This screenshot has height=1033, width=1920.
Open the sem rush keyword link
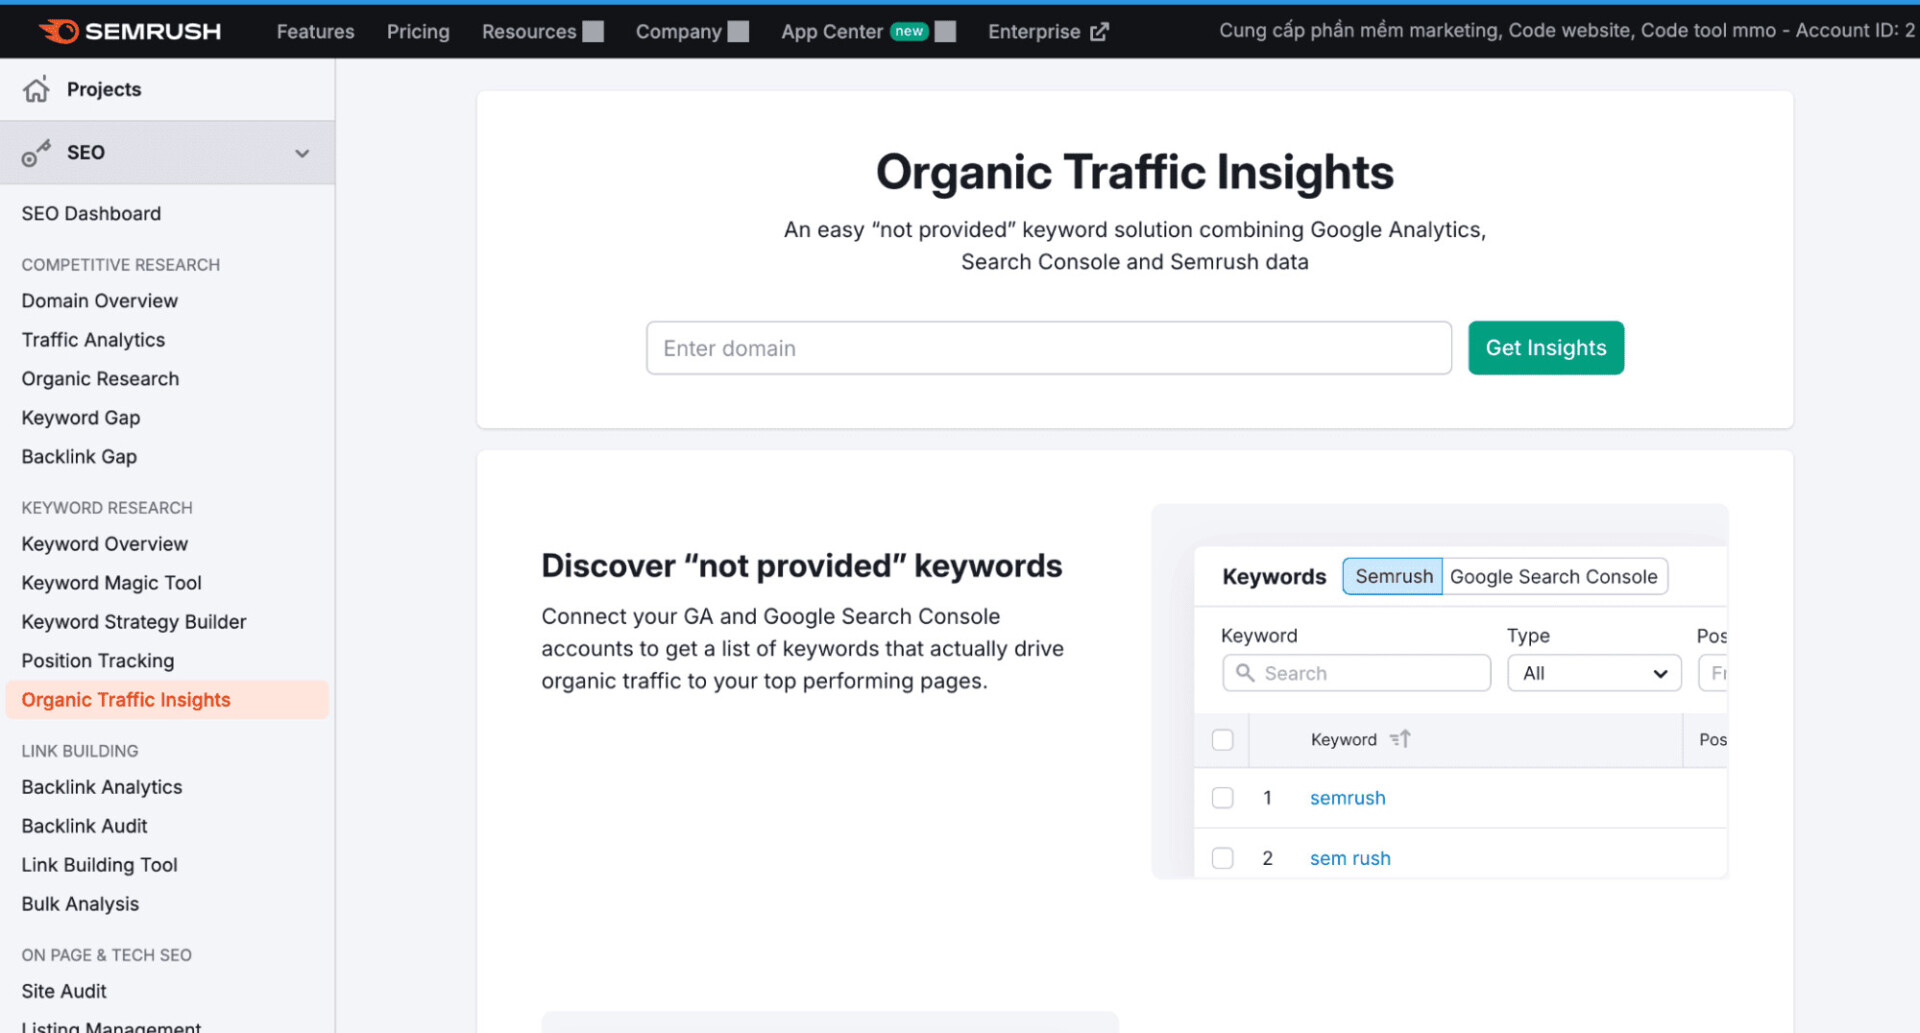click(x=1350, y=858)
